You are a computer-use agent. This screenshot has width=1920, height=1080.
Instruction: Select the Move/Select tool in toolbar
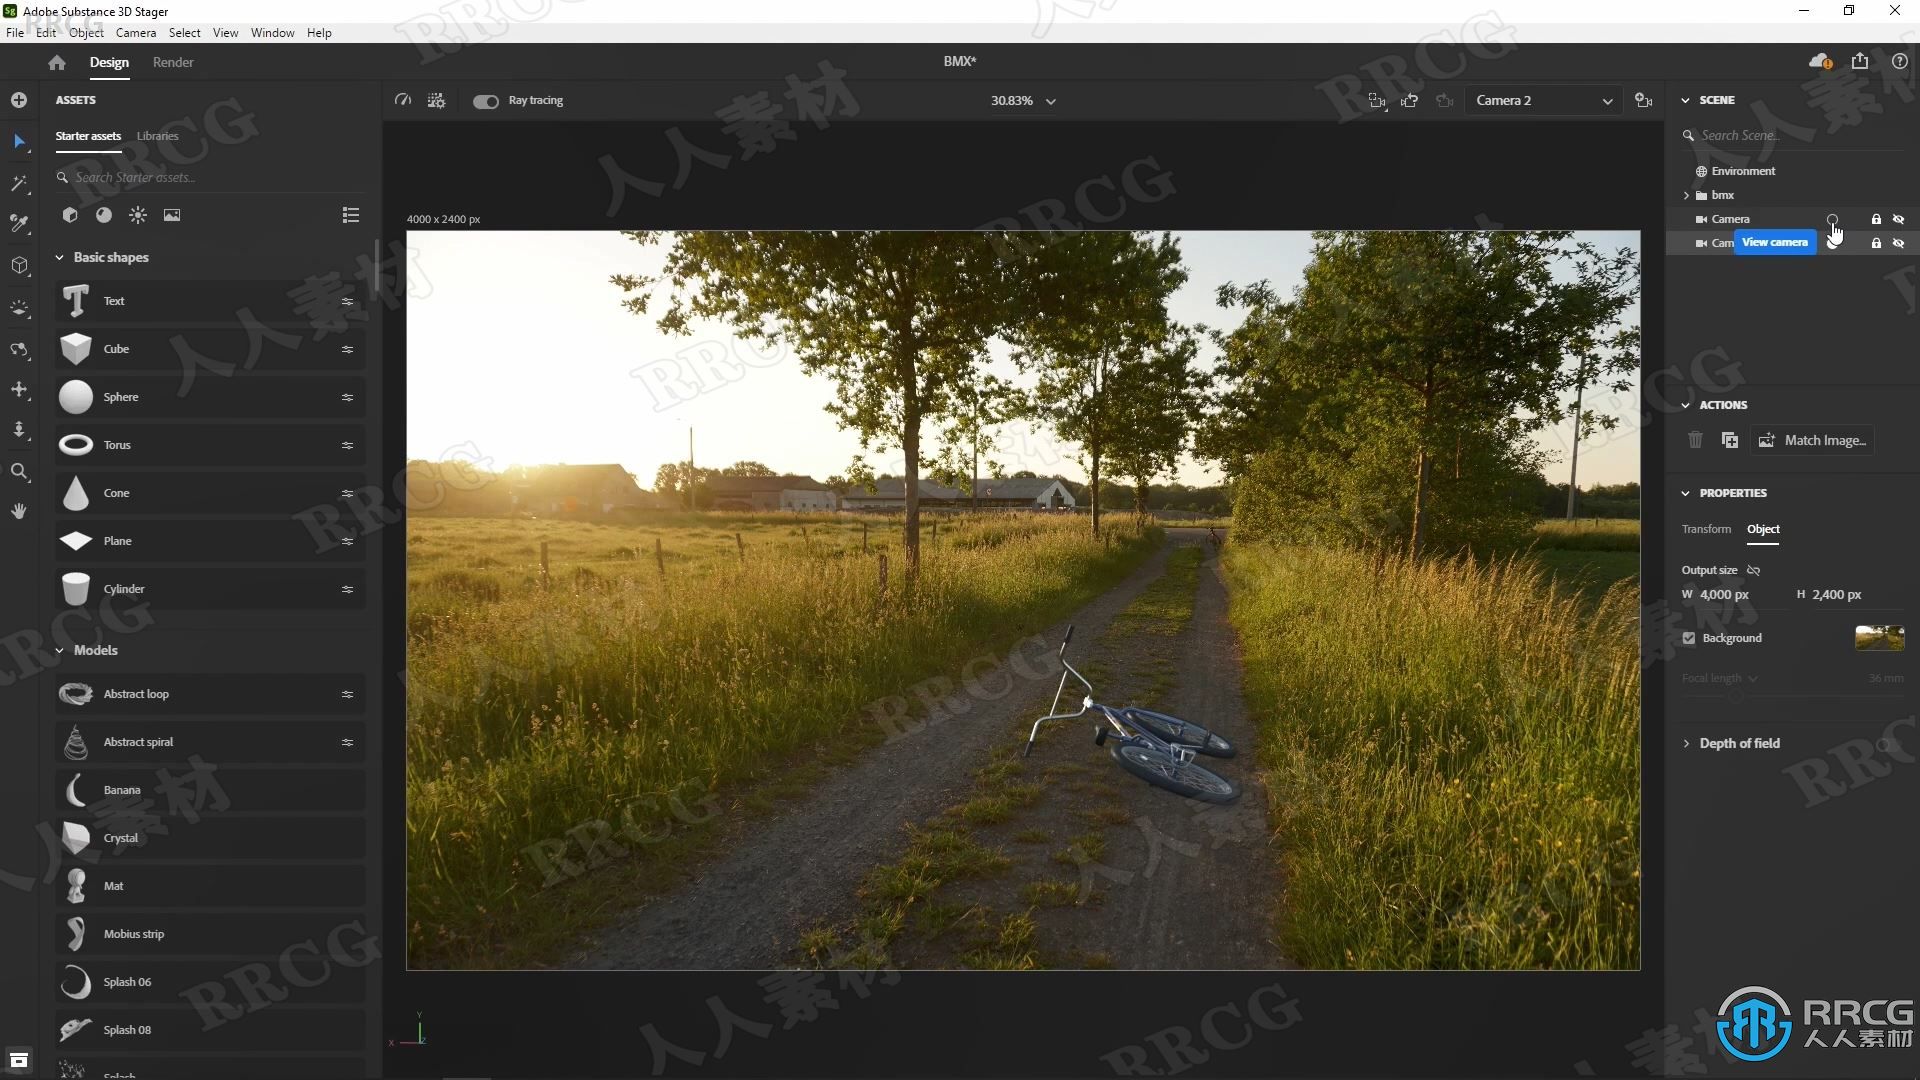click(x=20, y=141)
